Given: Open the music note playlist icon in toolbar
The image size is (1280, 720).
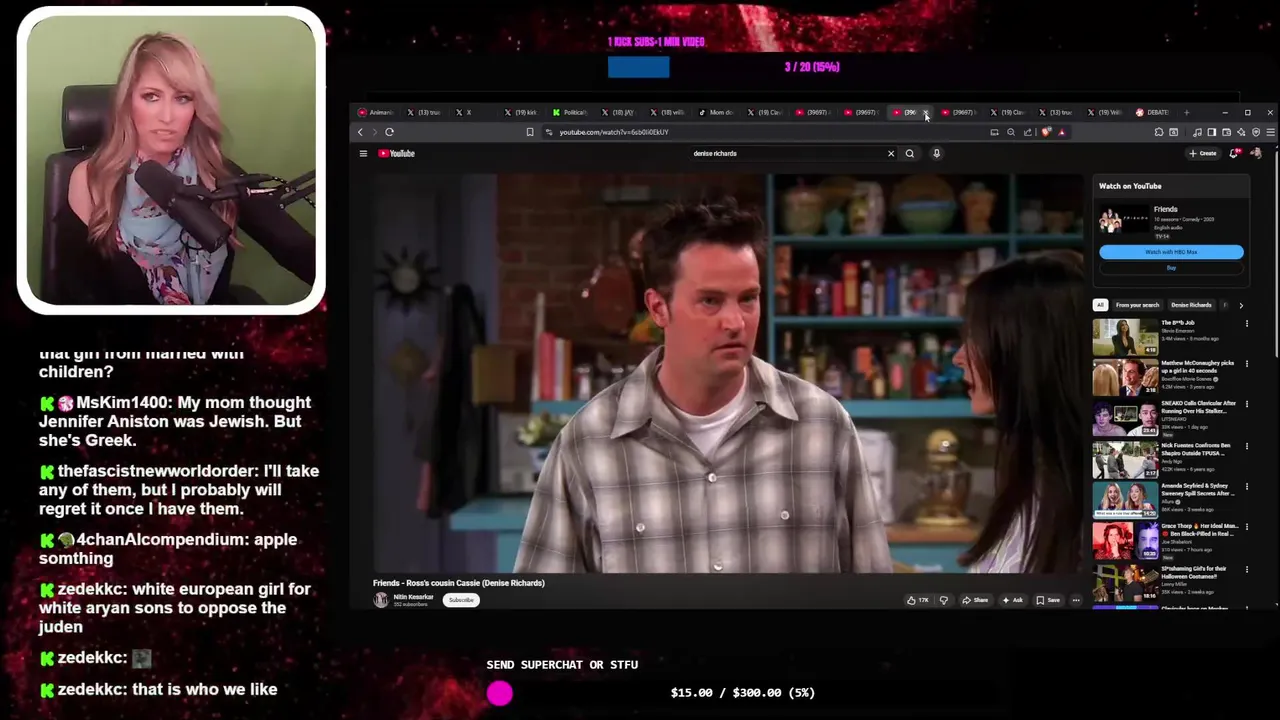Looking at the screenshot, I should [1197, 132].
